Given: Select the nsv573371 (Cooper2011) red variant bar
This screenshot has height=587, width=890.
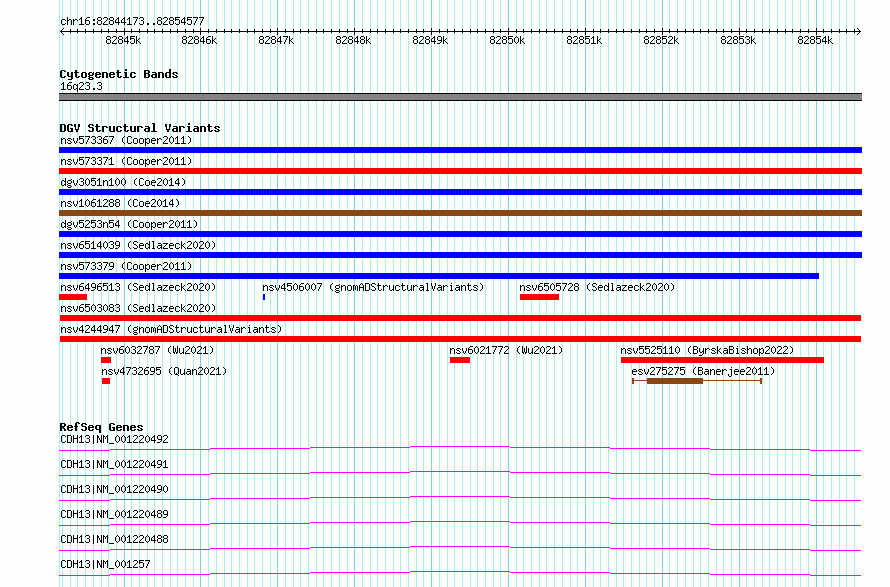Looking at the screenshot, I should point(460,171).
